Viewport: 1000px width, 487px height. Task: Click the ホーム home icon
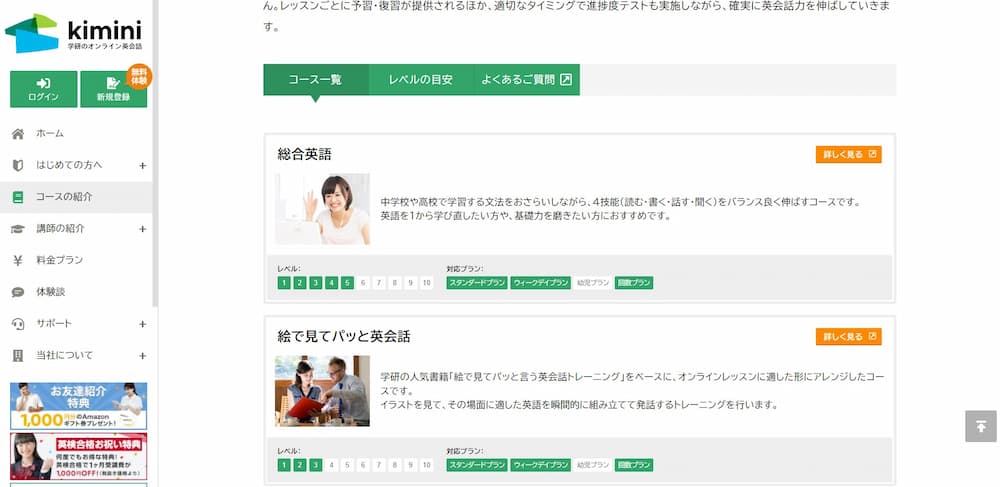(x=18, y=134)
